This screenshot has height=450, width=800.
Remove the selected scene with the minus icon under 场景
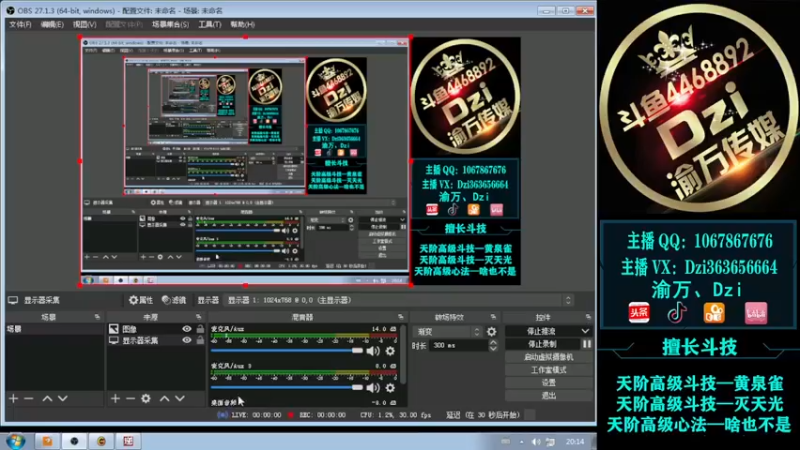[29, 398]
